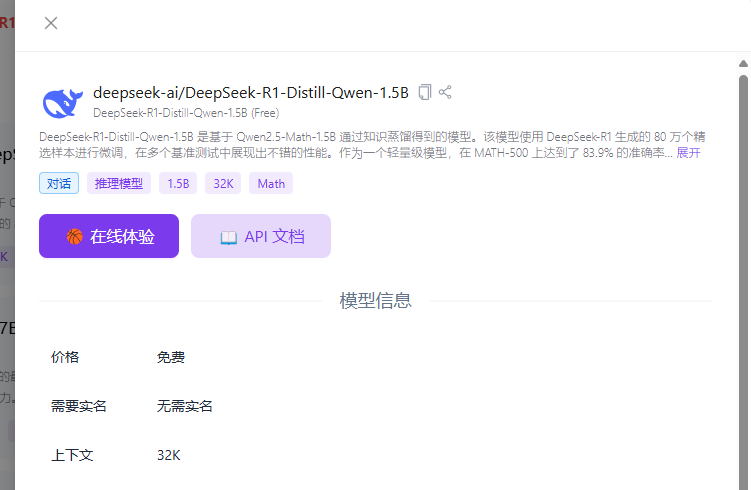Click the 1.5B tag

(x=178, y=183)
